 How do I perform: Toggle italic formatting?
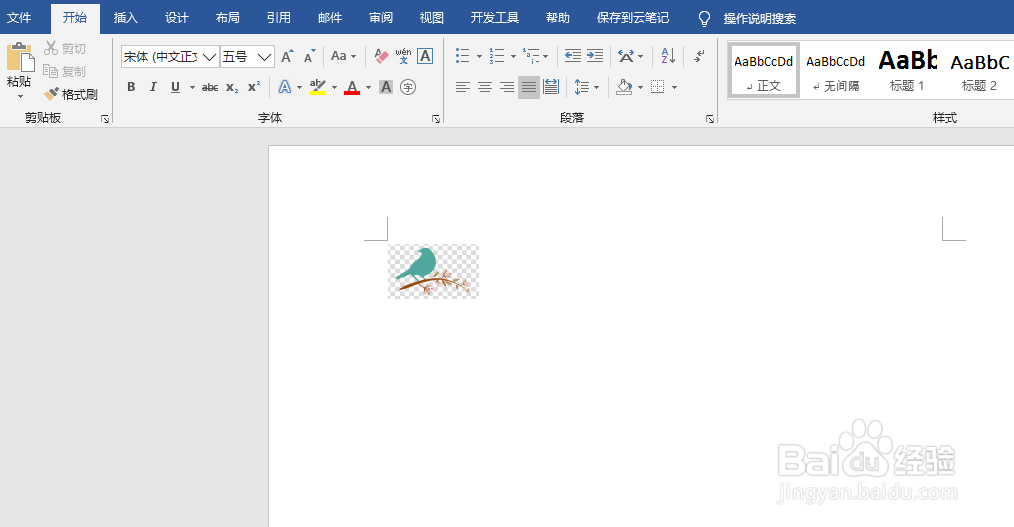click(153, 87)
